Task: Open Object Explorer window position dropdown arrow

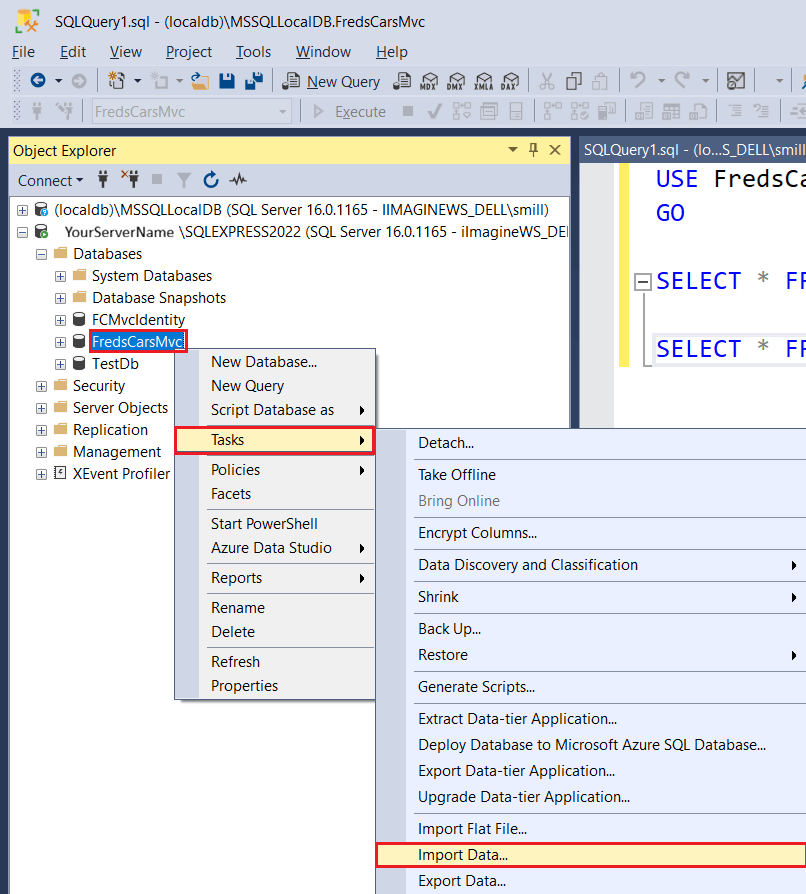Action: (x=513, y=149)
